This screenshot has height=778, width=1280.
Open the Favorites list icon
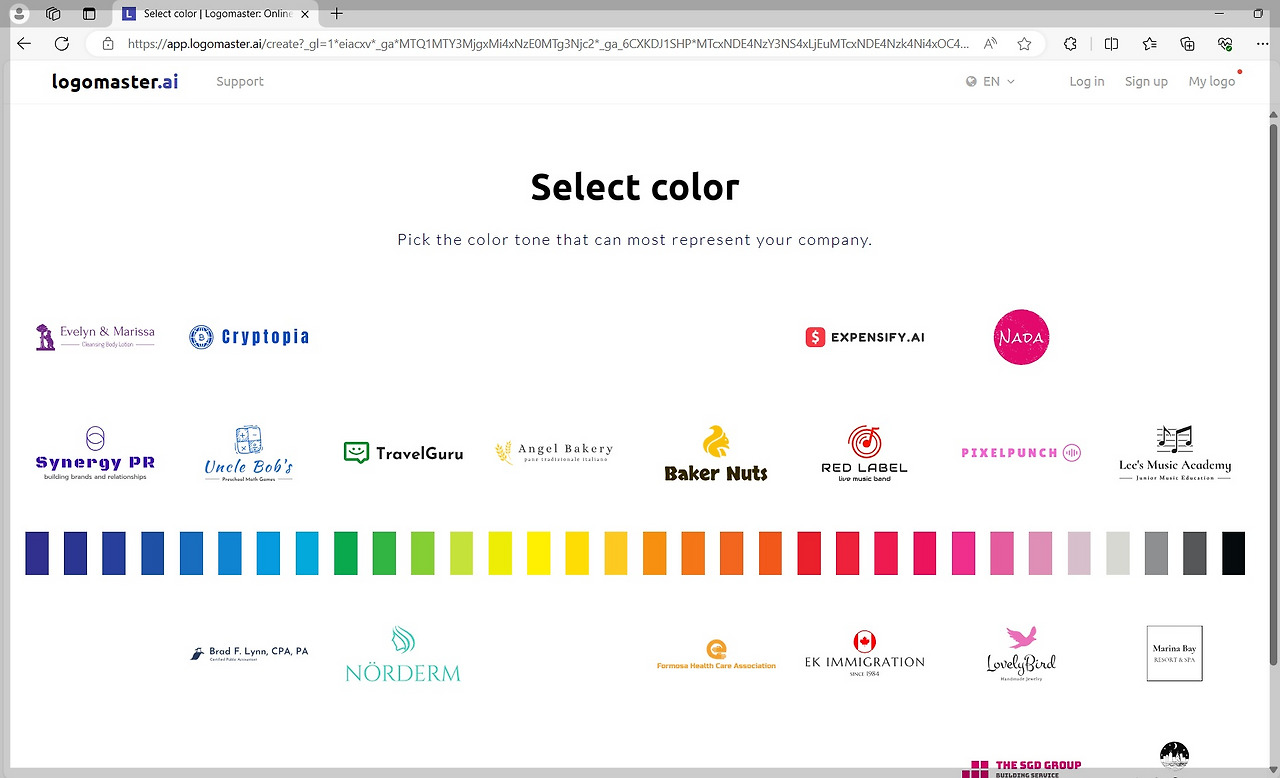click(x=1149, y=44)
